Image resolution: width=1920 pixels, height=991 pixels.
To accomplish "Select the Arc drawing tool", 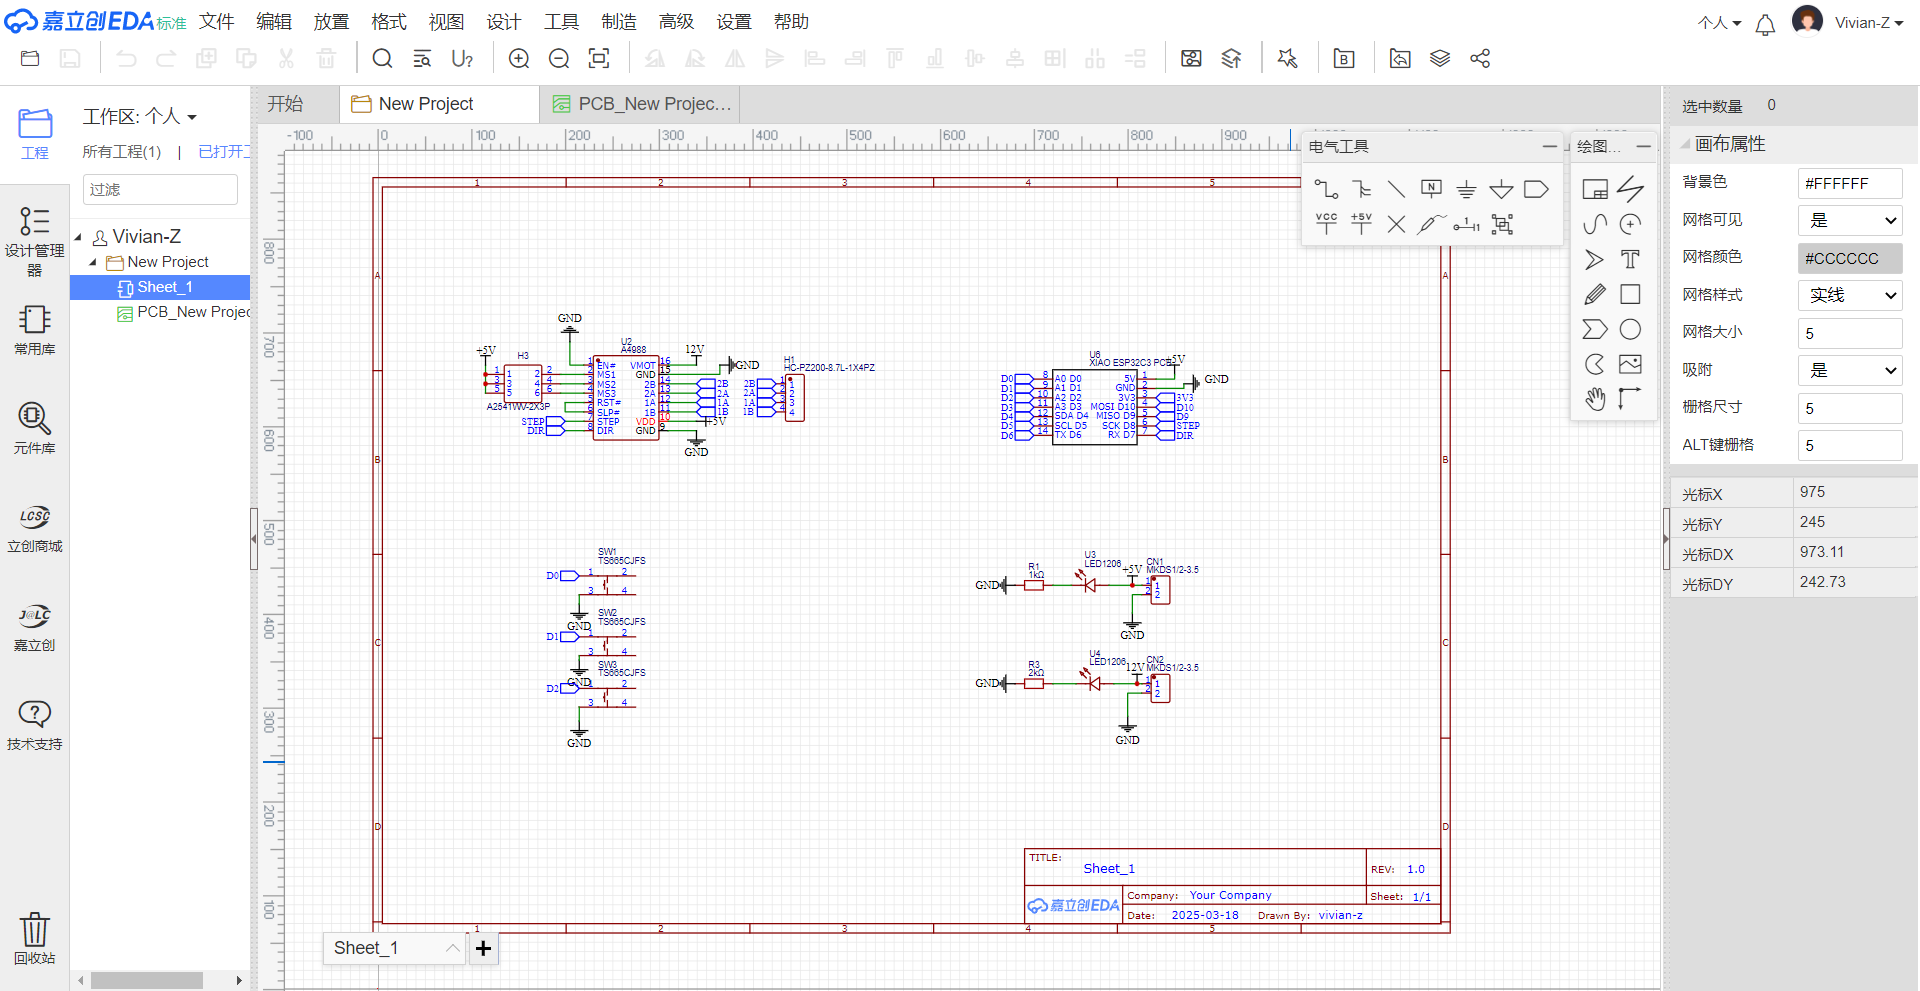I will pyautogui.click(x=1630, y=224).
